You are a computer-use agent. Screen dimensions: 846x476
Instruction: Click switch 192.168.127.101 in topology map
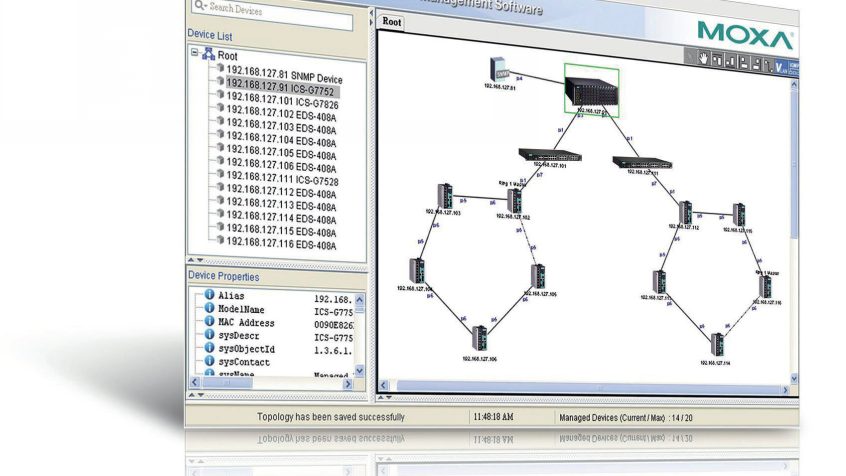(x=550, y=155)
